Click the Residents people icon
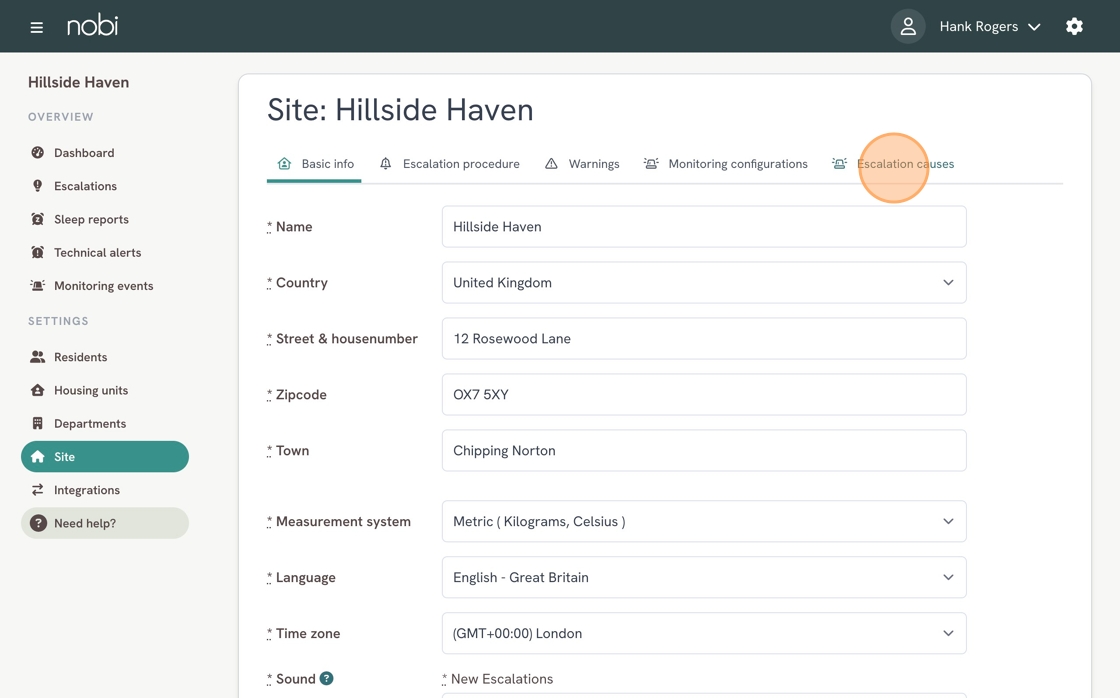 (x=38, y=357)
